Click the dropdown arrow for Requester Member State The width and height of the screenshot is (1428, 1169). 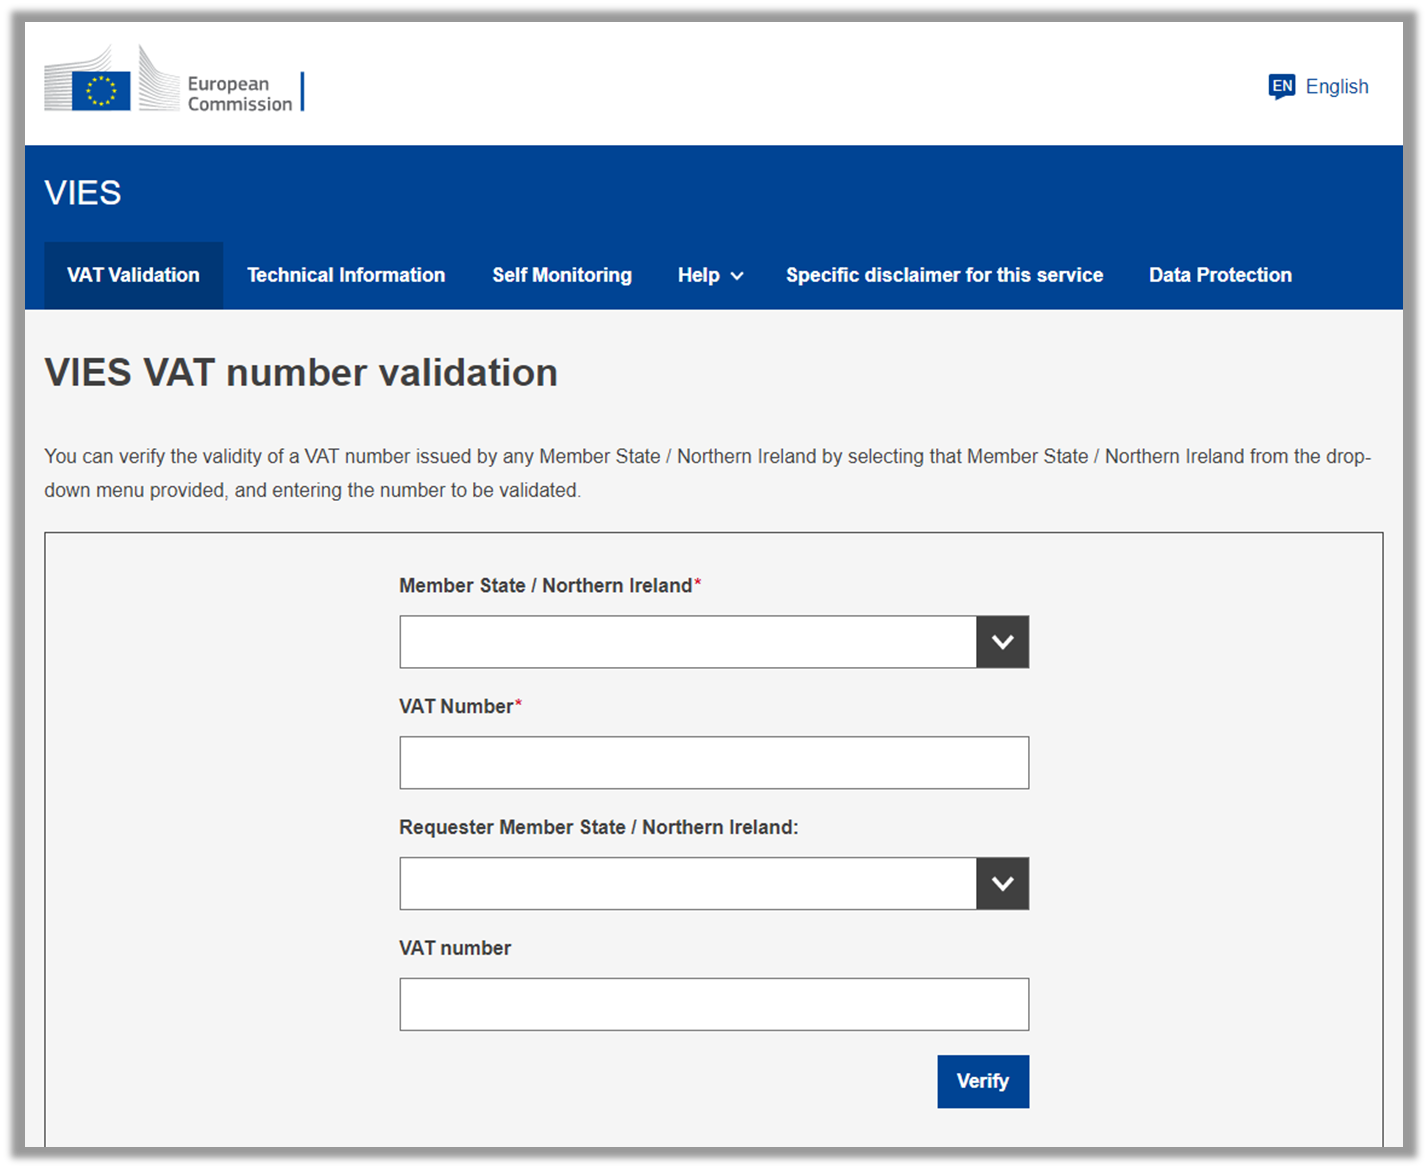[1002, 883]
